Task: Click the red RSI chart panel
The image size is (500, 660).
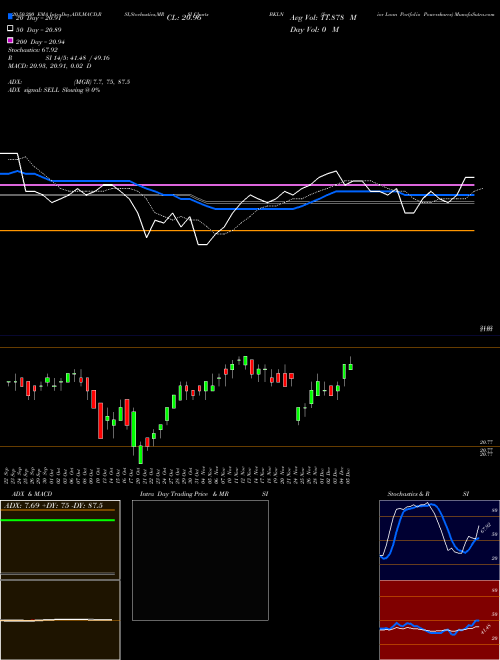Action: (439, 620)
